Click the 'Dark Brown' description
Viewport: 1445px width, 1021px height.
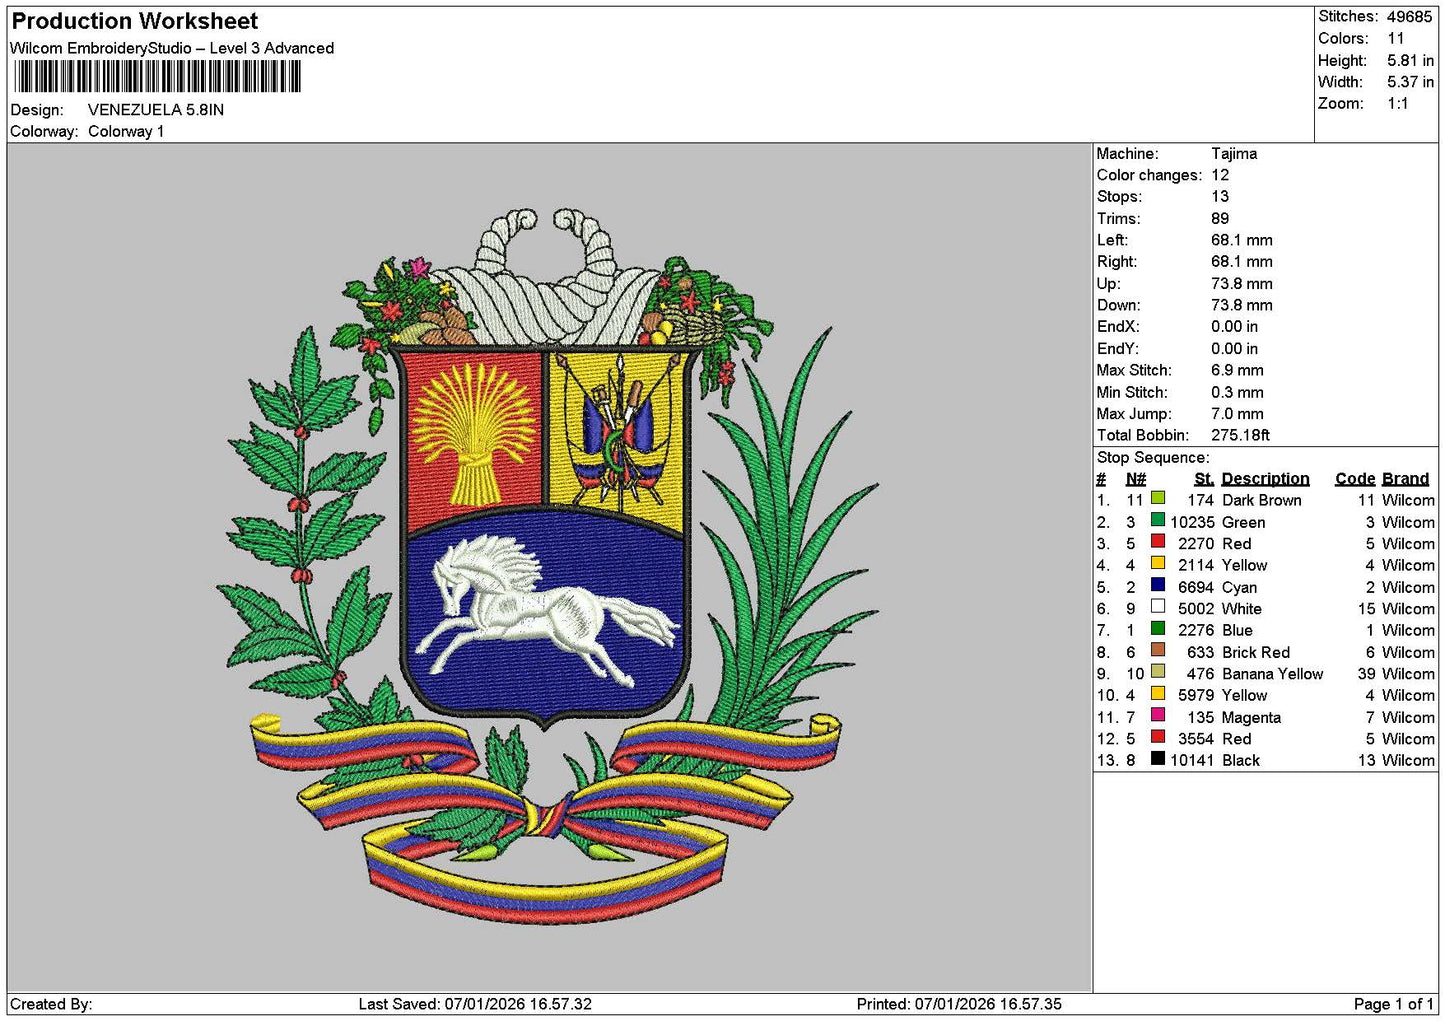coord(1262,500)
